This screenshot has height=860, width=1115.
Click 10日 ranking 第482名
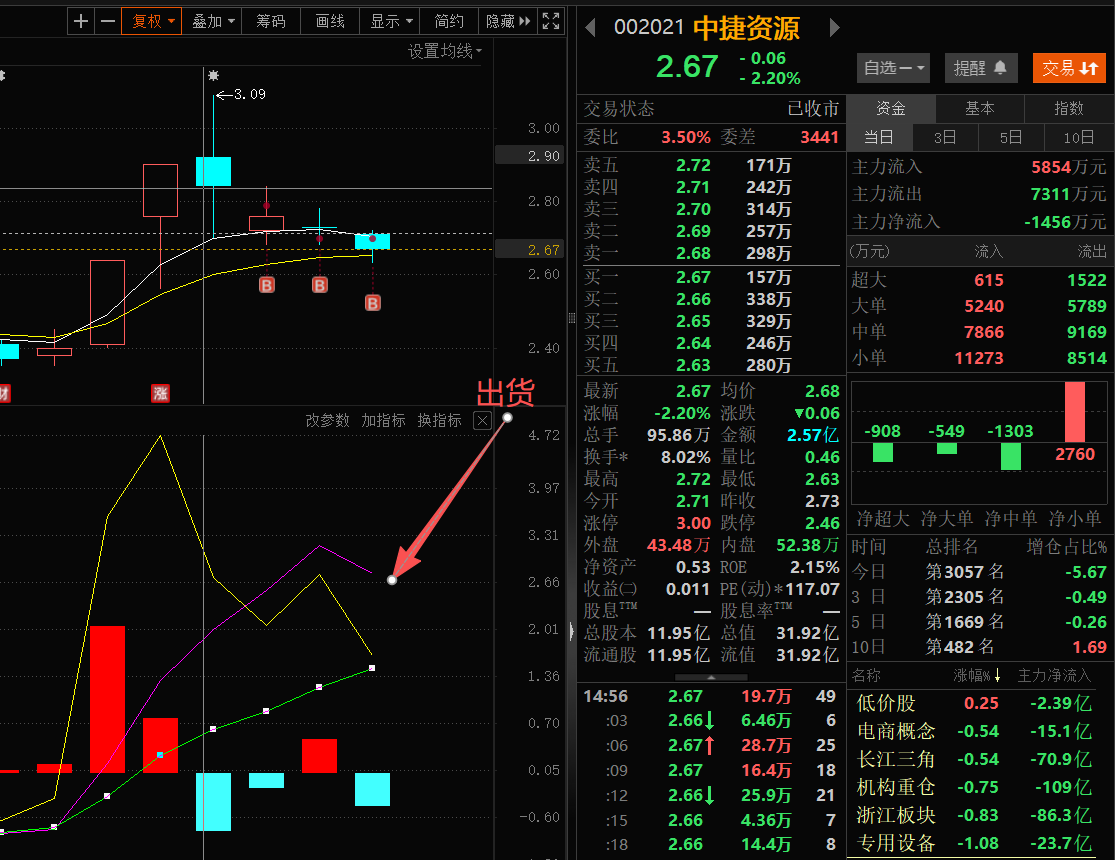coord(959,647)
